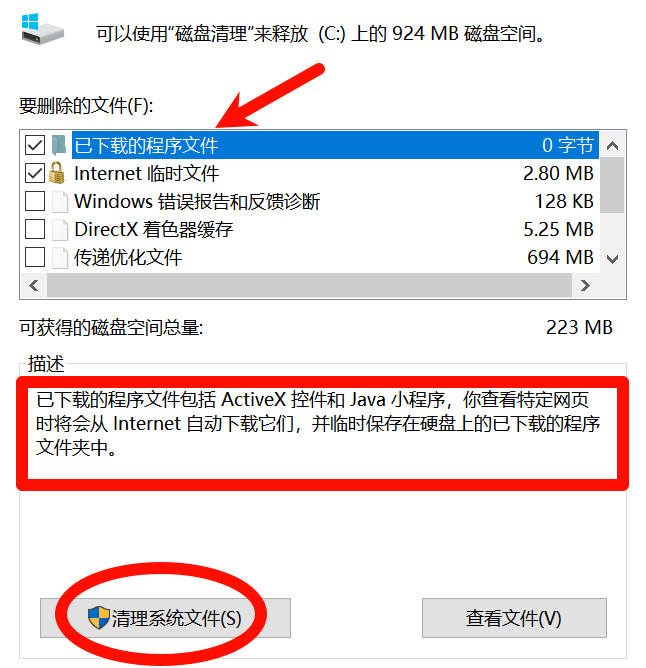
Task: Check the Windows 错误报告和反馈诊断 checkbox
Action: (35, 201)
